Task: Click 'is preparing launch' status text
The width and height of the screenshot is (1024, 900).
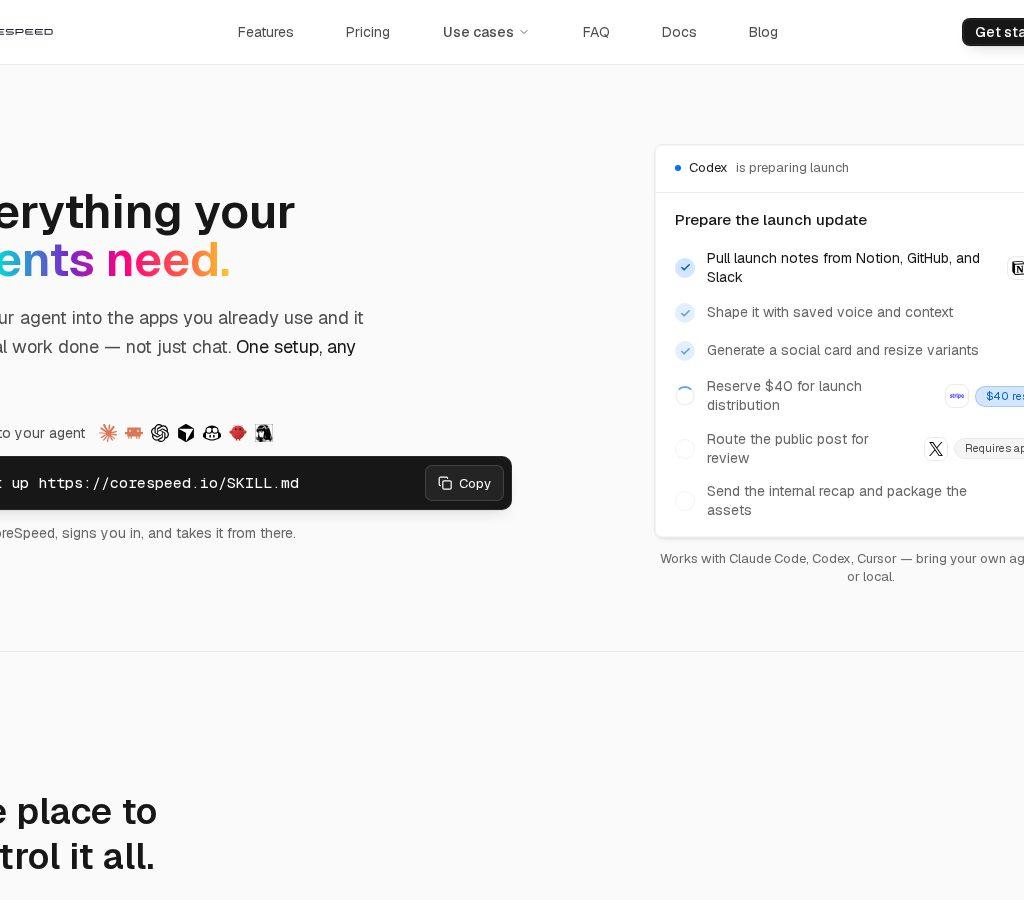Action: click(x=792, y=168)
